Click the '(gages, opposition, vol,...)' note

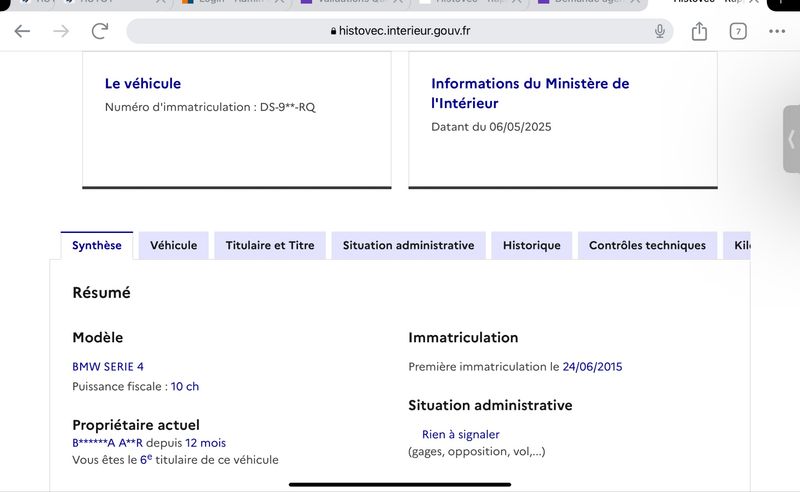click(477, 452)
